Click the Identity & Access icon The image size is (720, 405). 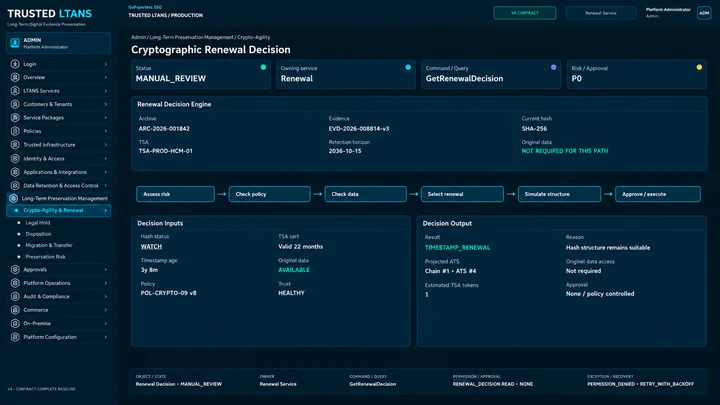[15, 158]
